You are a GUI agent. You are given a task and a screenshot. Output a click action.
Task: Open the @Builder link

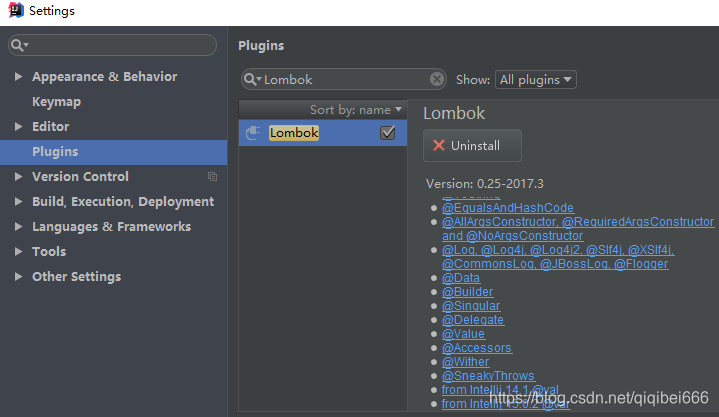tap(467, 292)
